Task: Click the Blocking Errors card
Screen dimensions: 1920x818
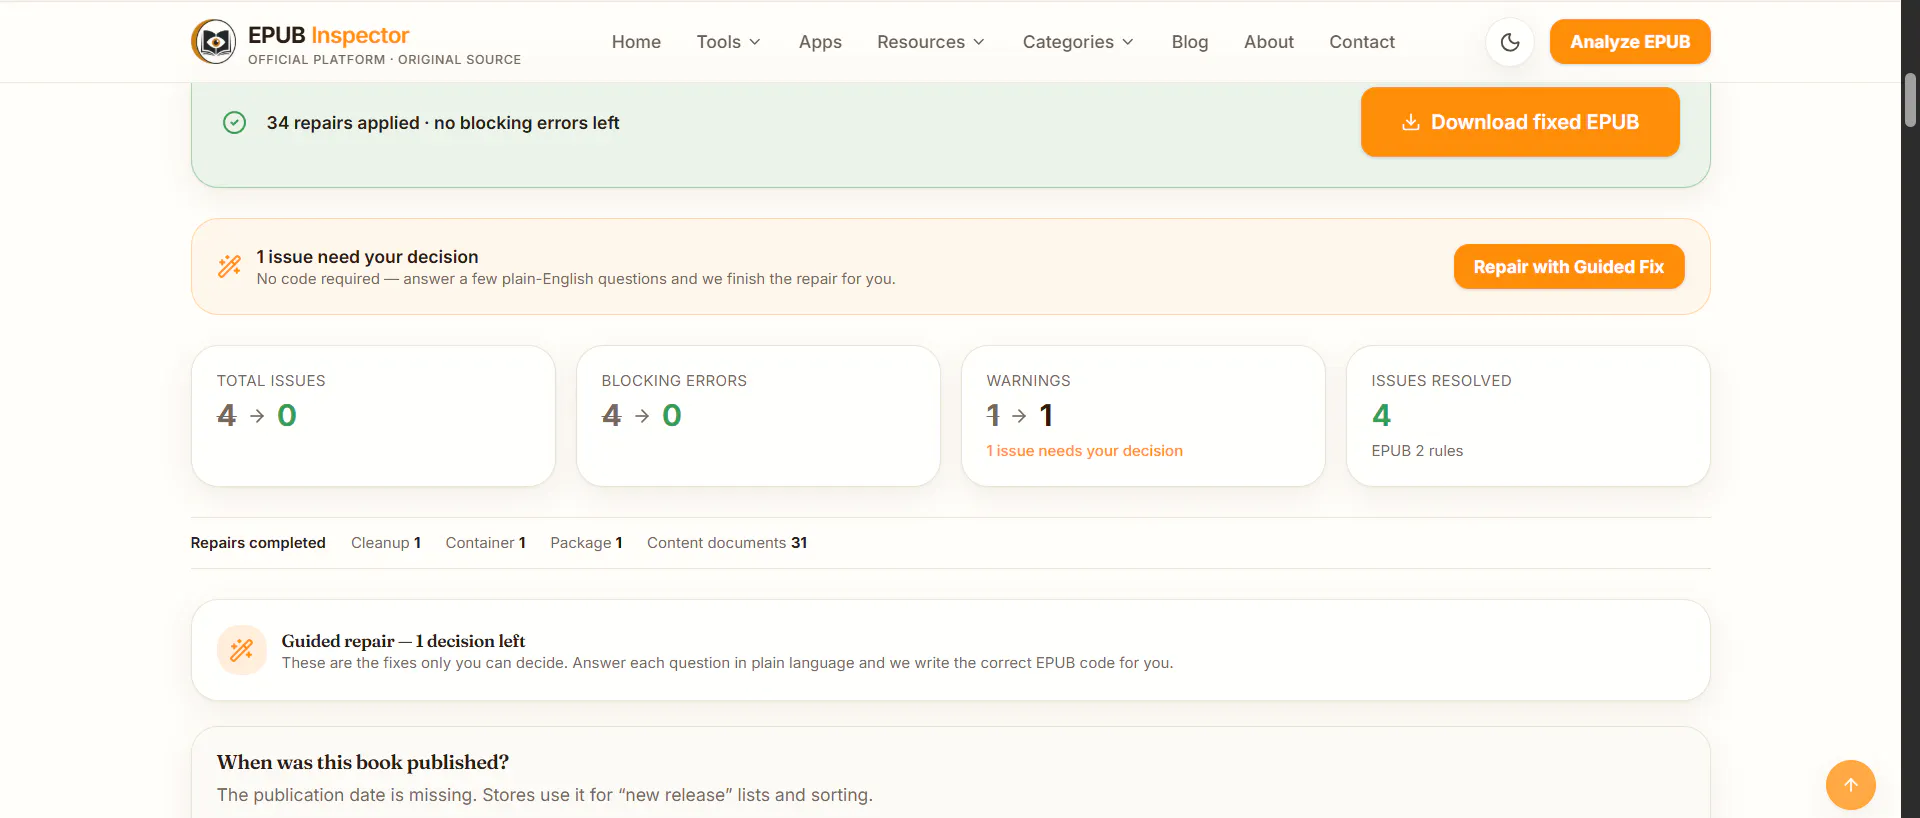Action: [758, 416]
